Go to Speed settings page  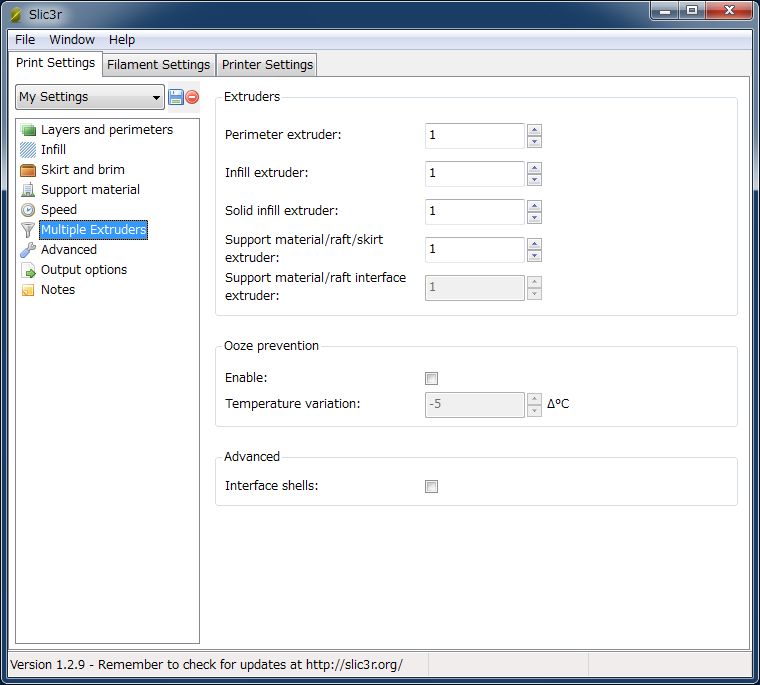tap(59, 210)
